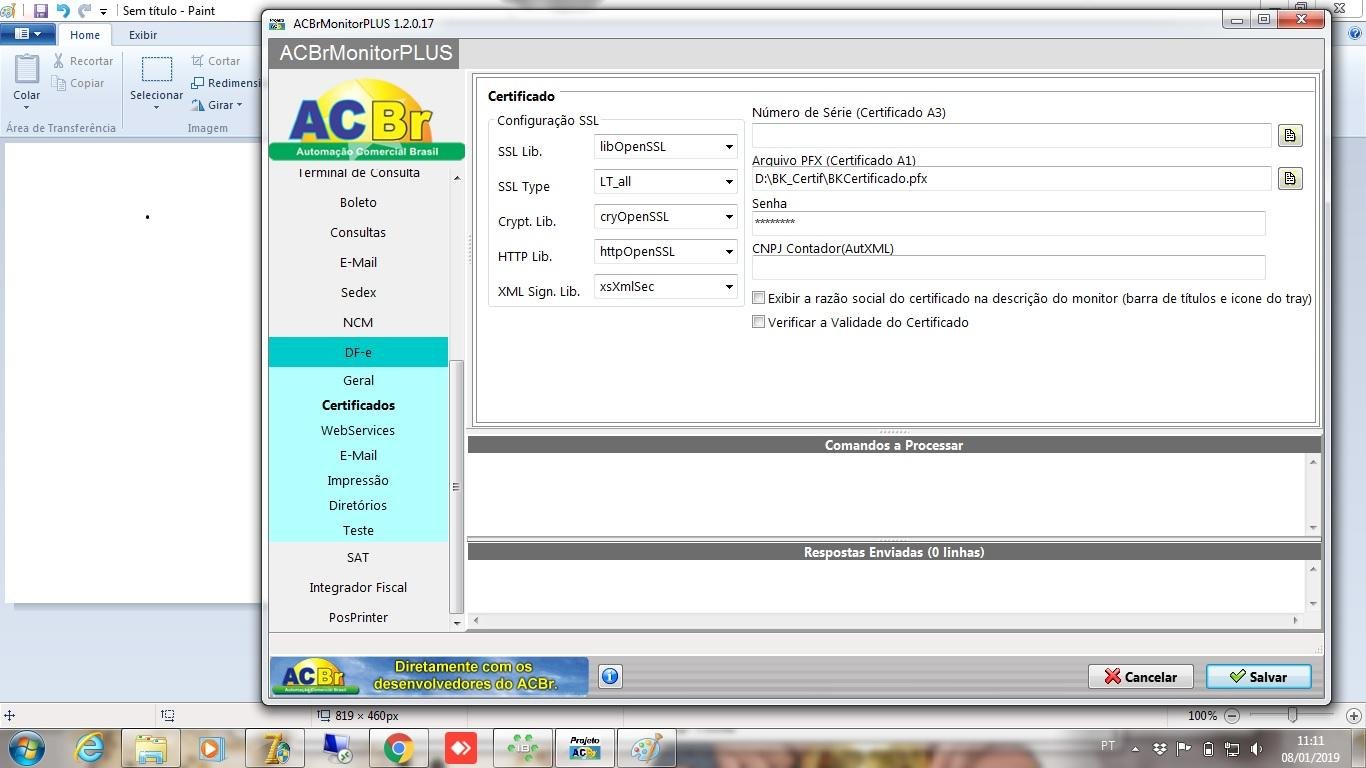Show hidden system tray icons

pyautogui.click(x=1135, y=748)
